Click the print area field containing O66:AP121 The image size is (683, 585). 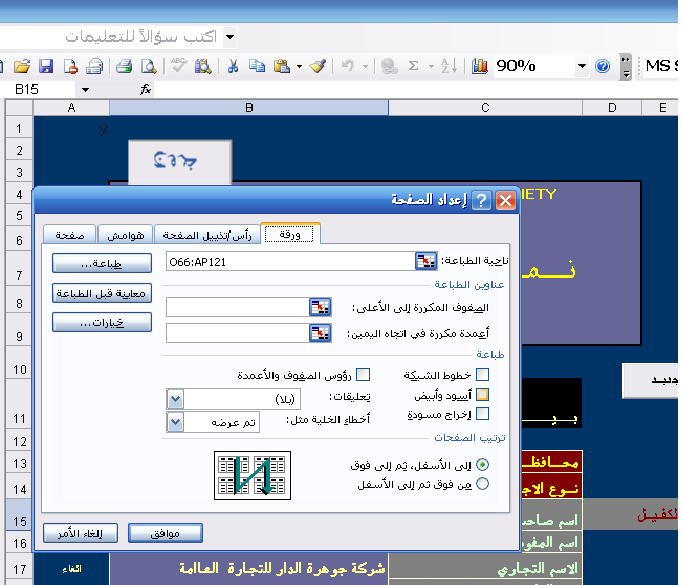[289, 261]
